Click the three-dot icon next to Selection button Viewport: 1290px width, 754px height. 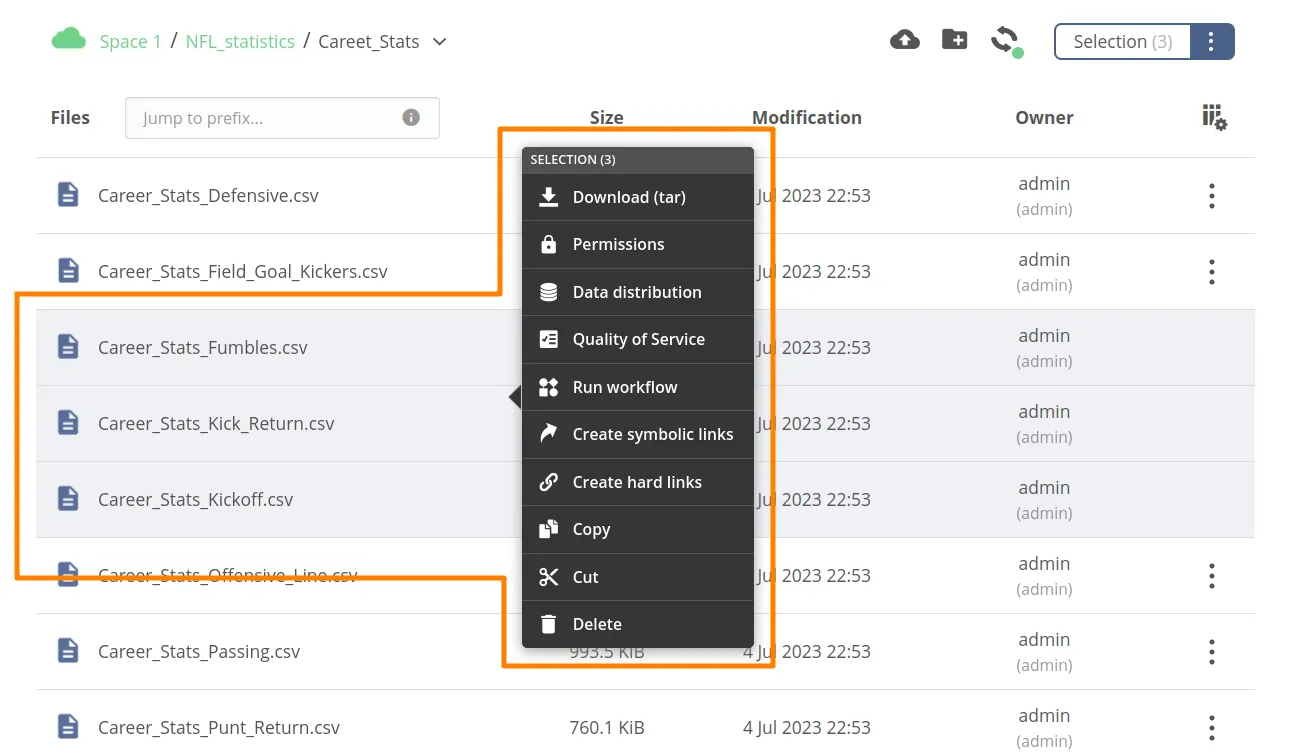pyautogui.click(x=1211, y=41)
